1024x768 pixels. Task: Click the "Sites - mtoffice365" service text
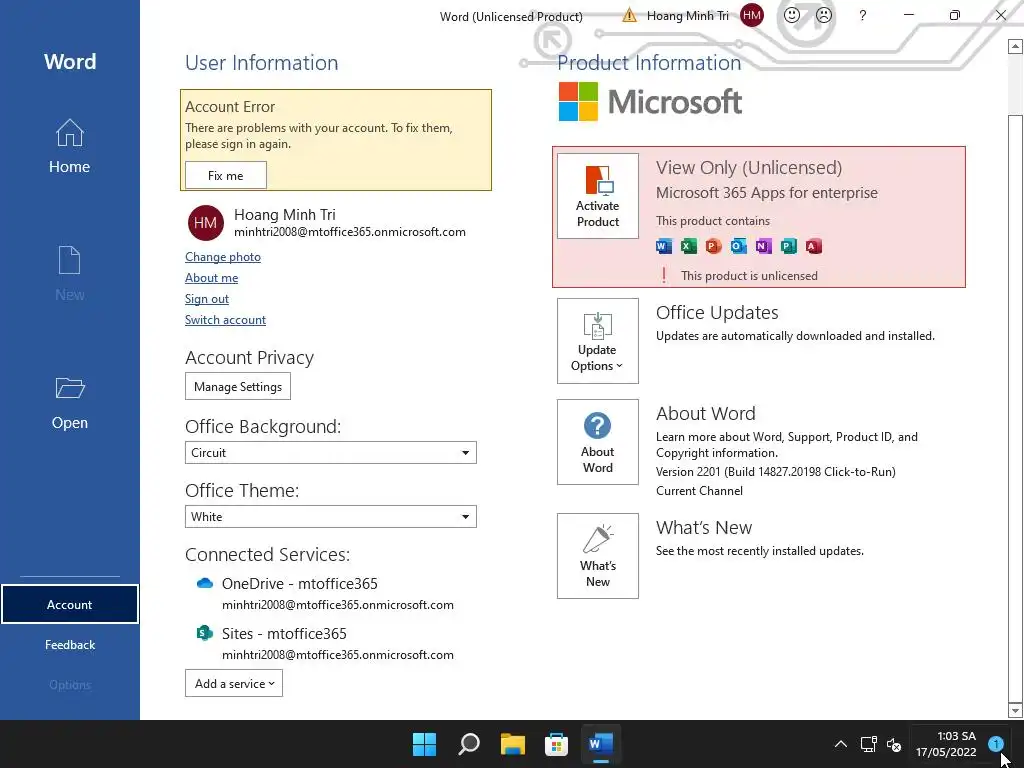click(x=284, y=633)
